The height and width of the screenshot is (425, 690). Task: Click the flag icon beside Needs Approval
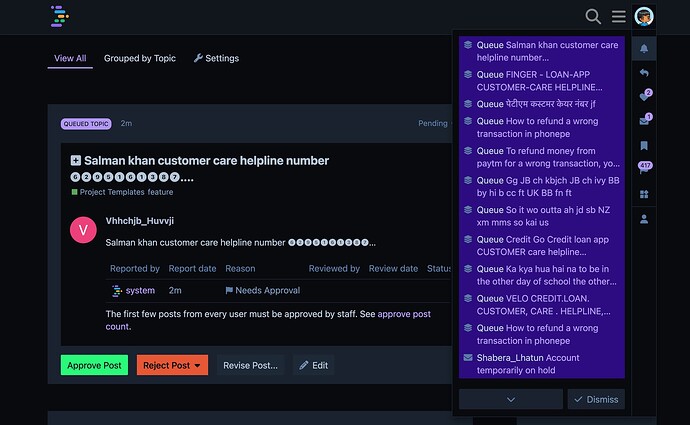(229, 290)
